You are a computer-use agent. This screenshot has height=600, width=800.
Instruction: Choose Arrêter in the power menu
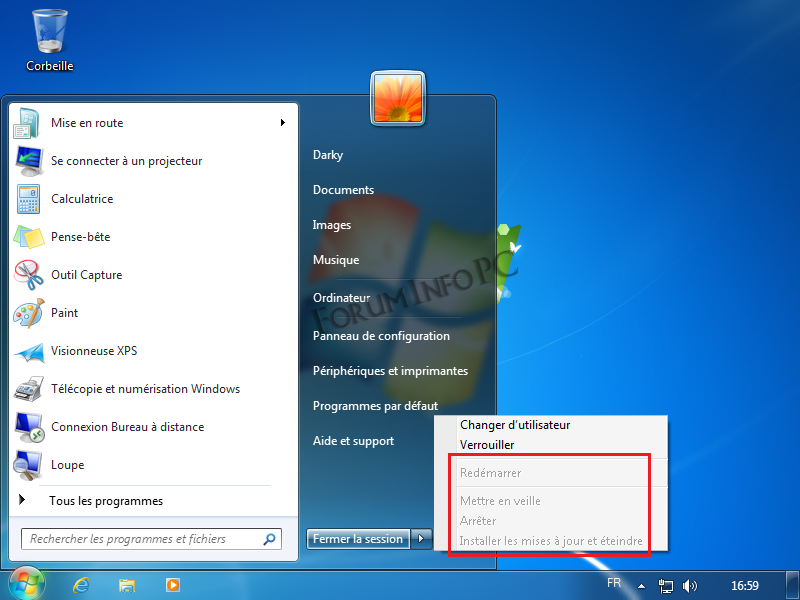point(551,521)
